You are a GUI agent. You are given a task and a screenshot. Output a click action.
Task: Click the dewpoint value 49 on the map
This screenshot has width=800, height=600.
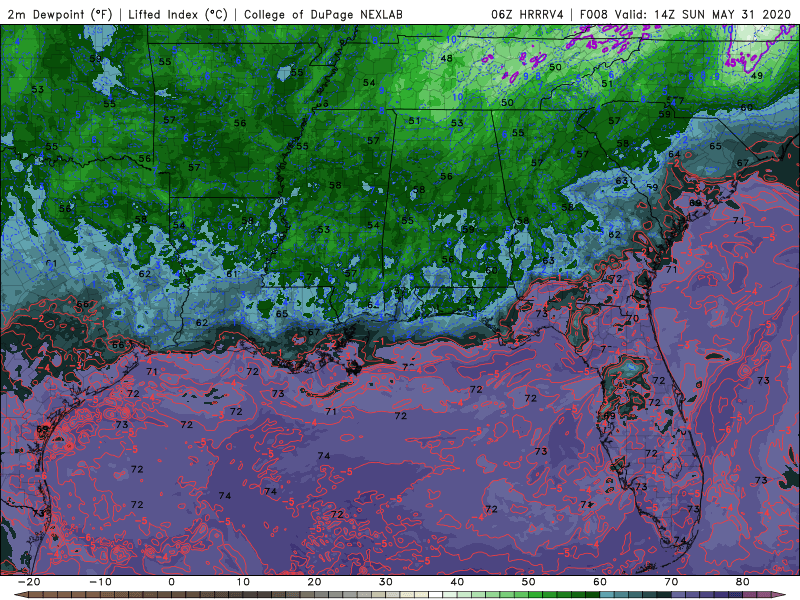757,76
